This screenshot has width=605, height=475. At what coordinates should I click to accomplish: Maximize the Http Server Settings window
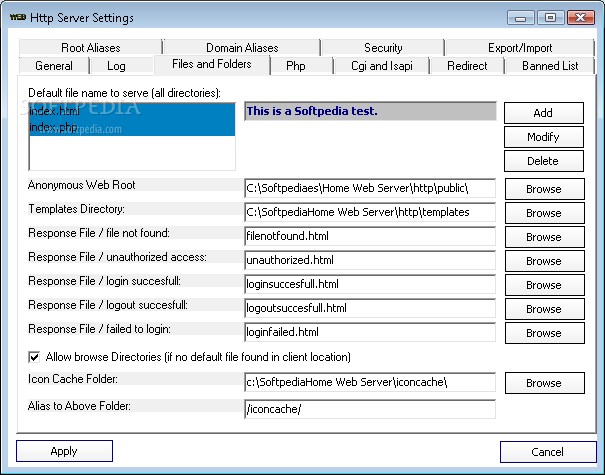coord(551,18)
